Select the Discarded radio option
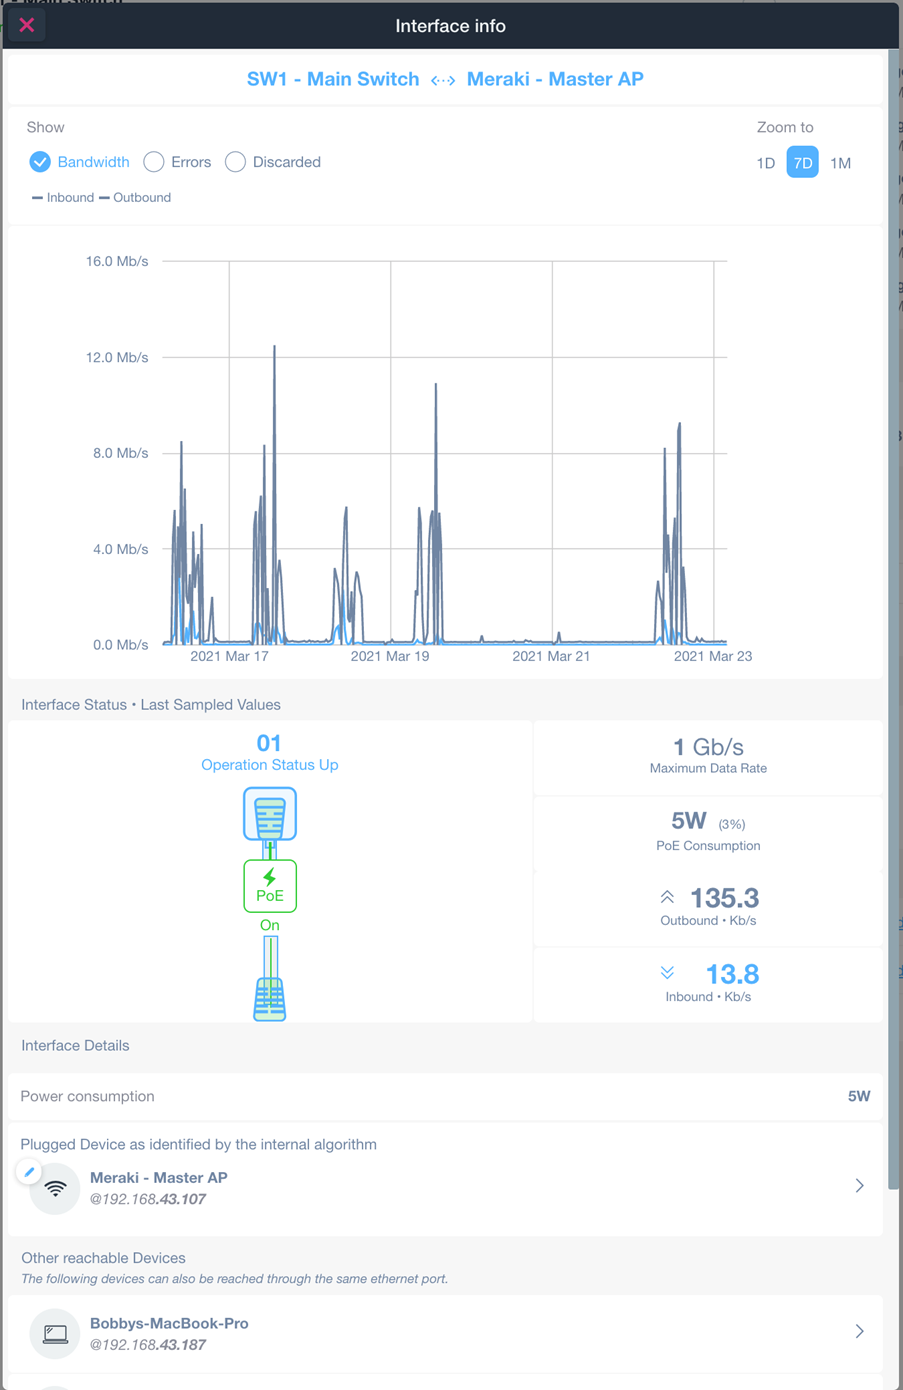Screen dimensions: 903x1390 click(235, 162)
